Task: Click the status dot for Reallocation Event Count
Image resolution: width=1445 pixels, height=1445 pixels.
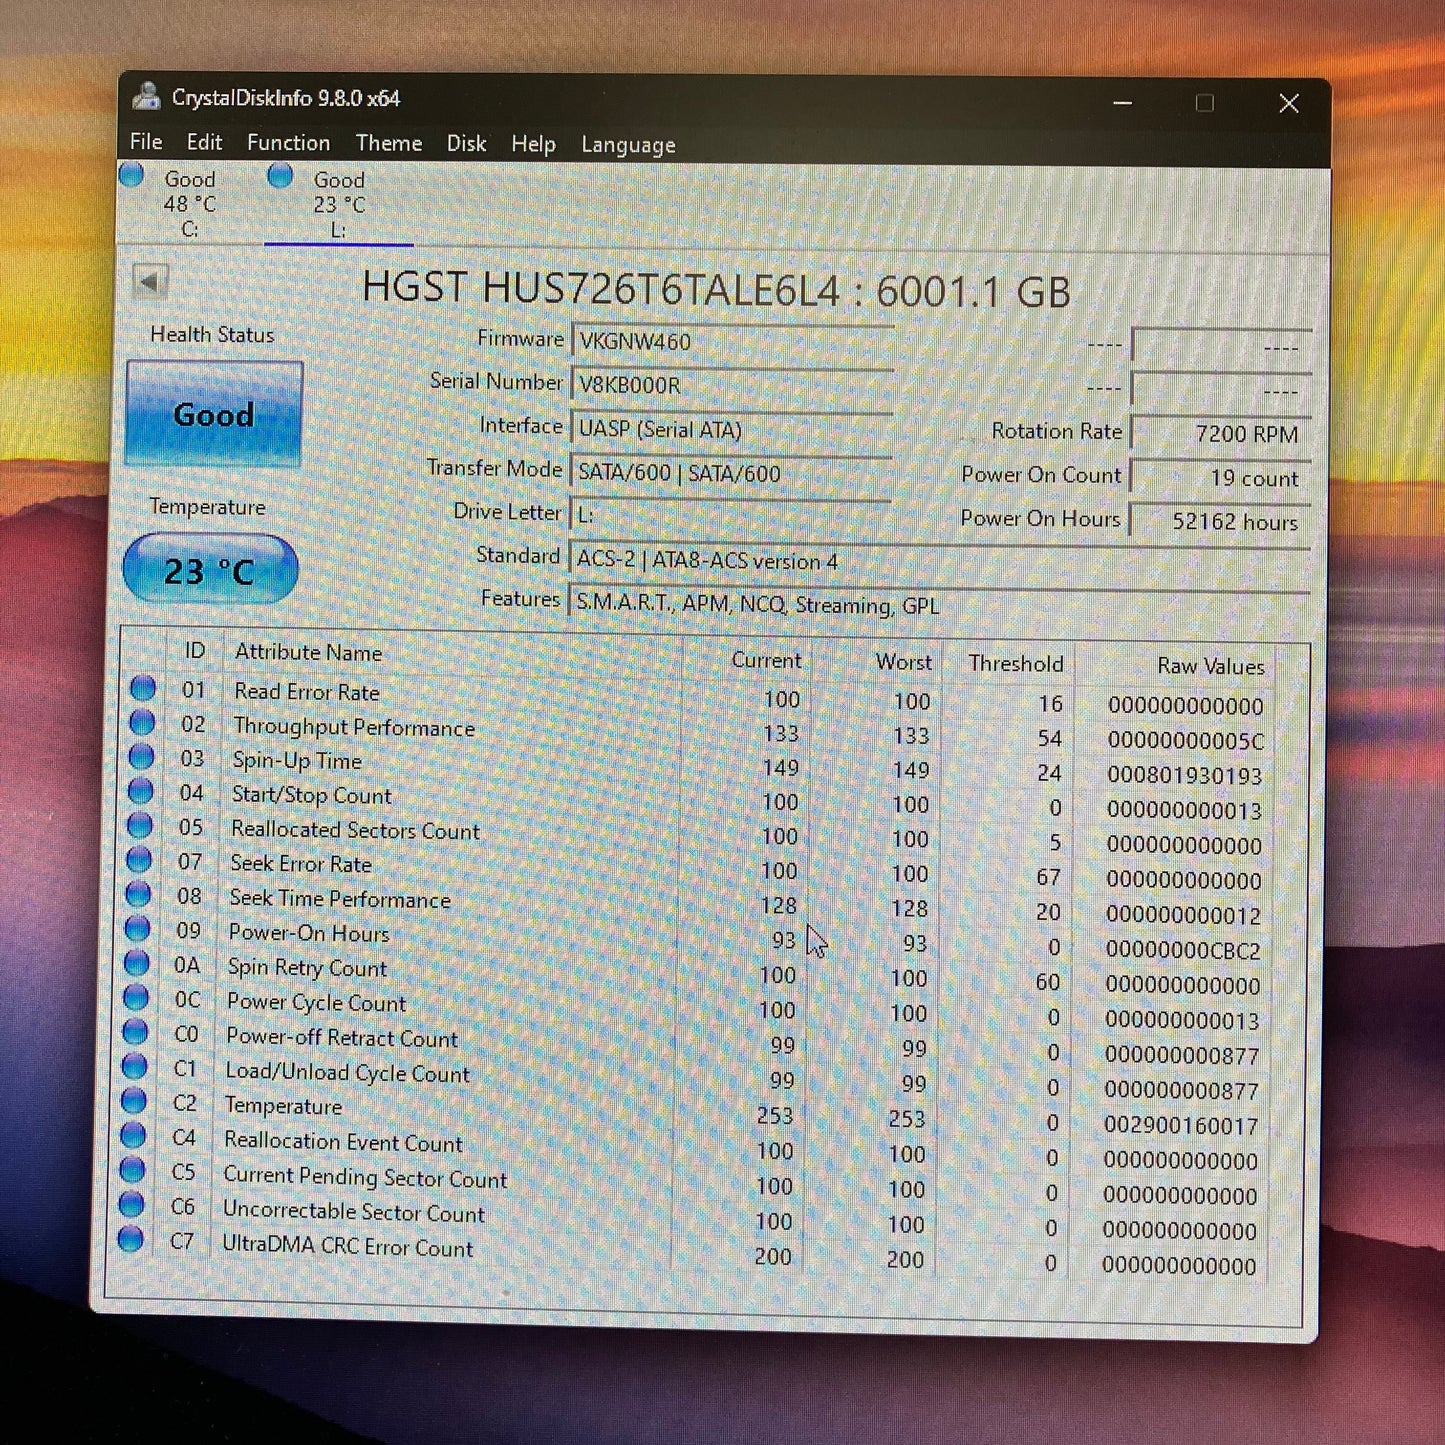Action: pyautogui.click(x=132, y=1135)
